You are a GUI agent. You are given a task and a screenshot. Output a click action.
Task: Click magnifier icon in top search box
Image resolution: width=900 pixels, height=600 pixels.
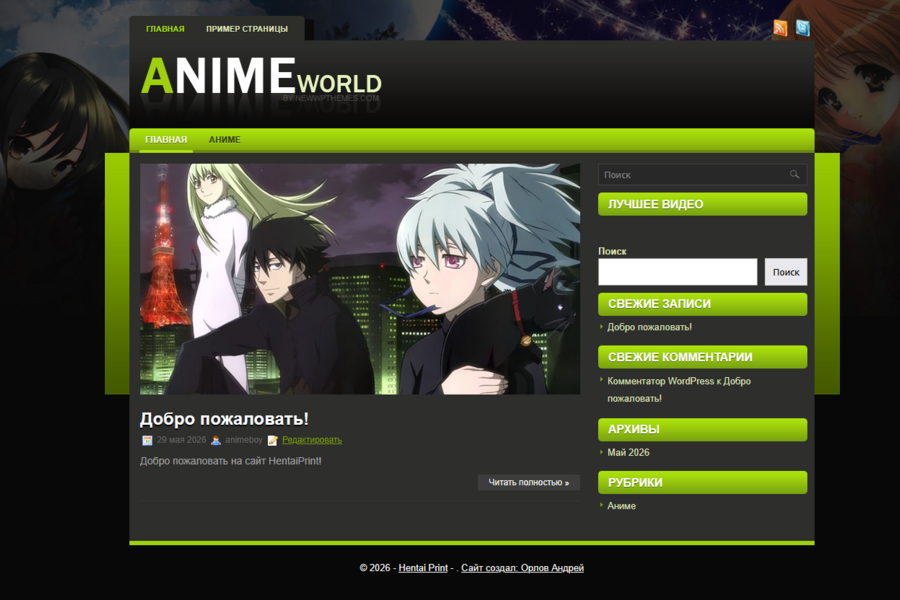coord(794,175)
